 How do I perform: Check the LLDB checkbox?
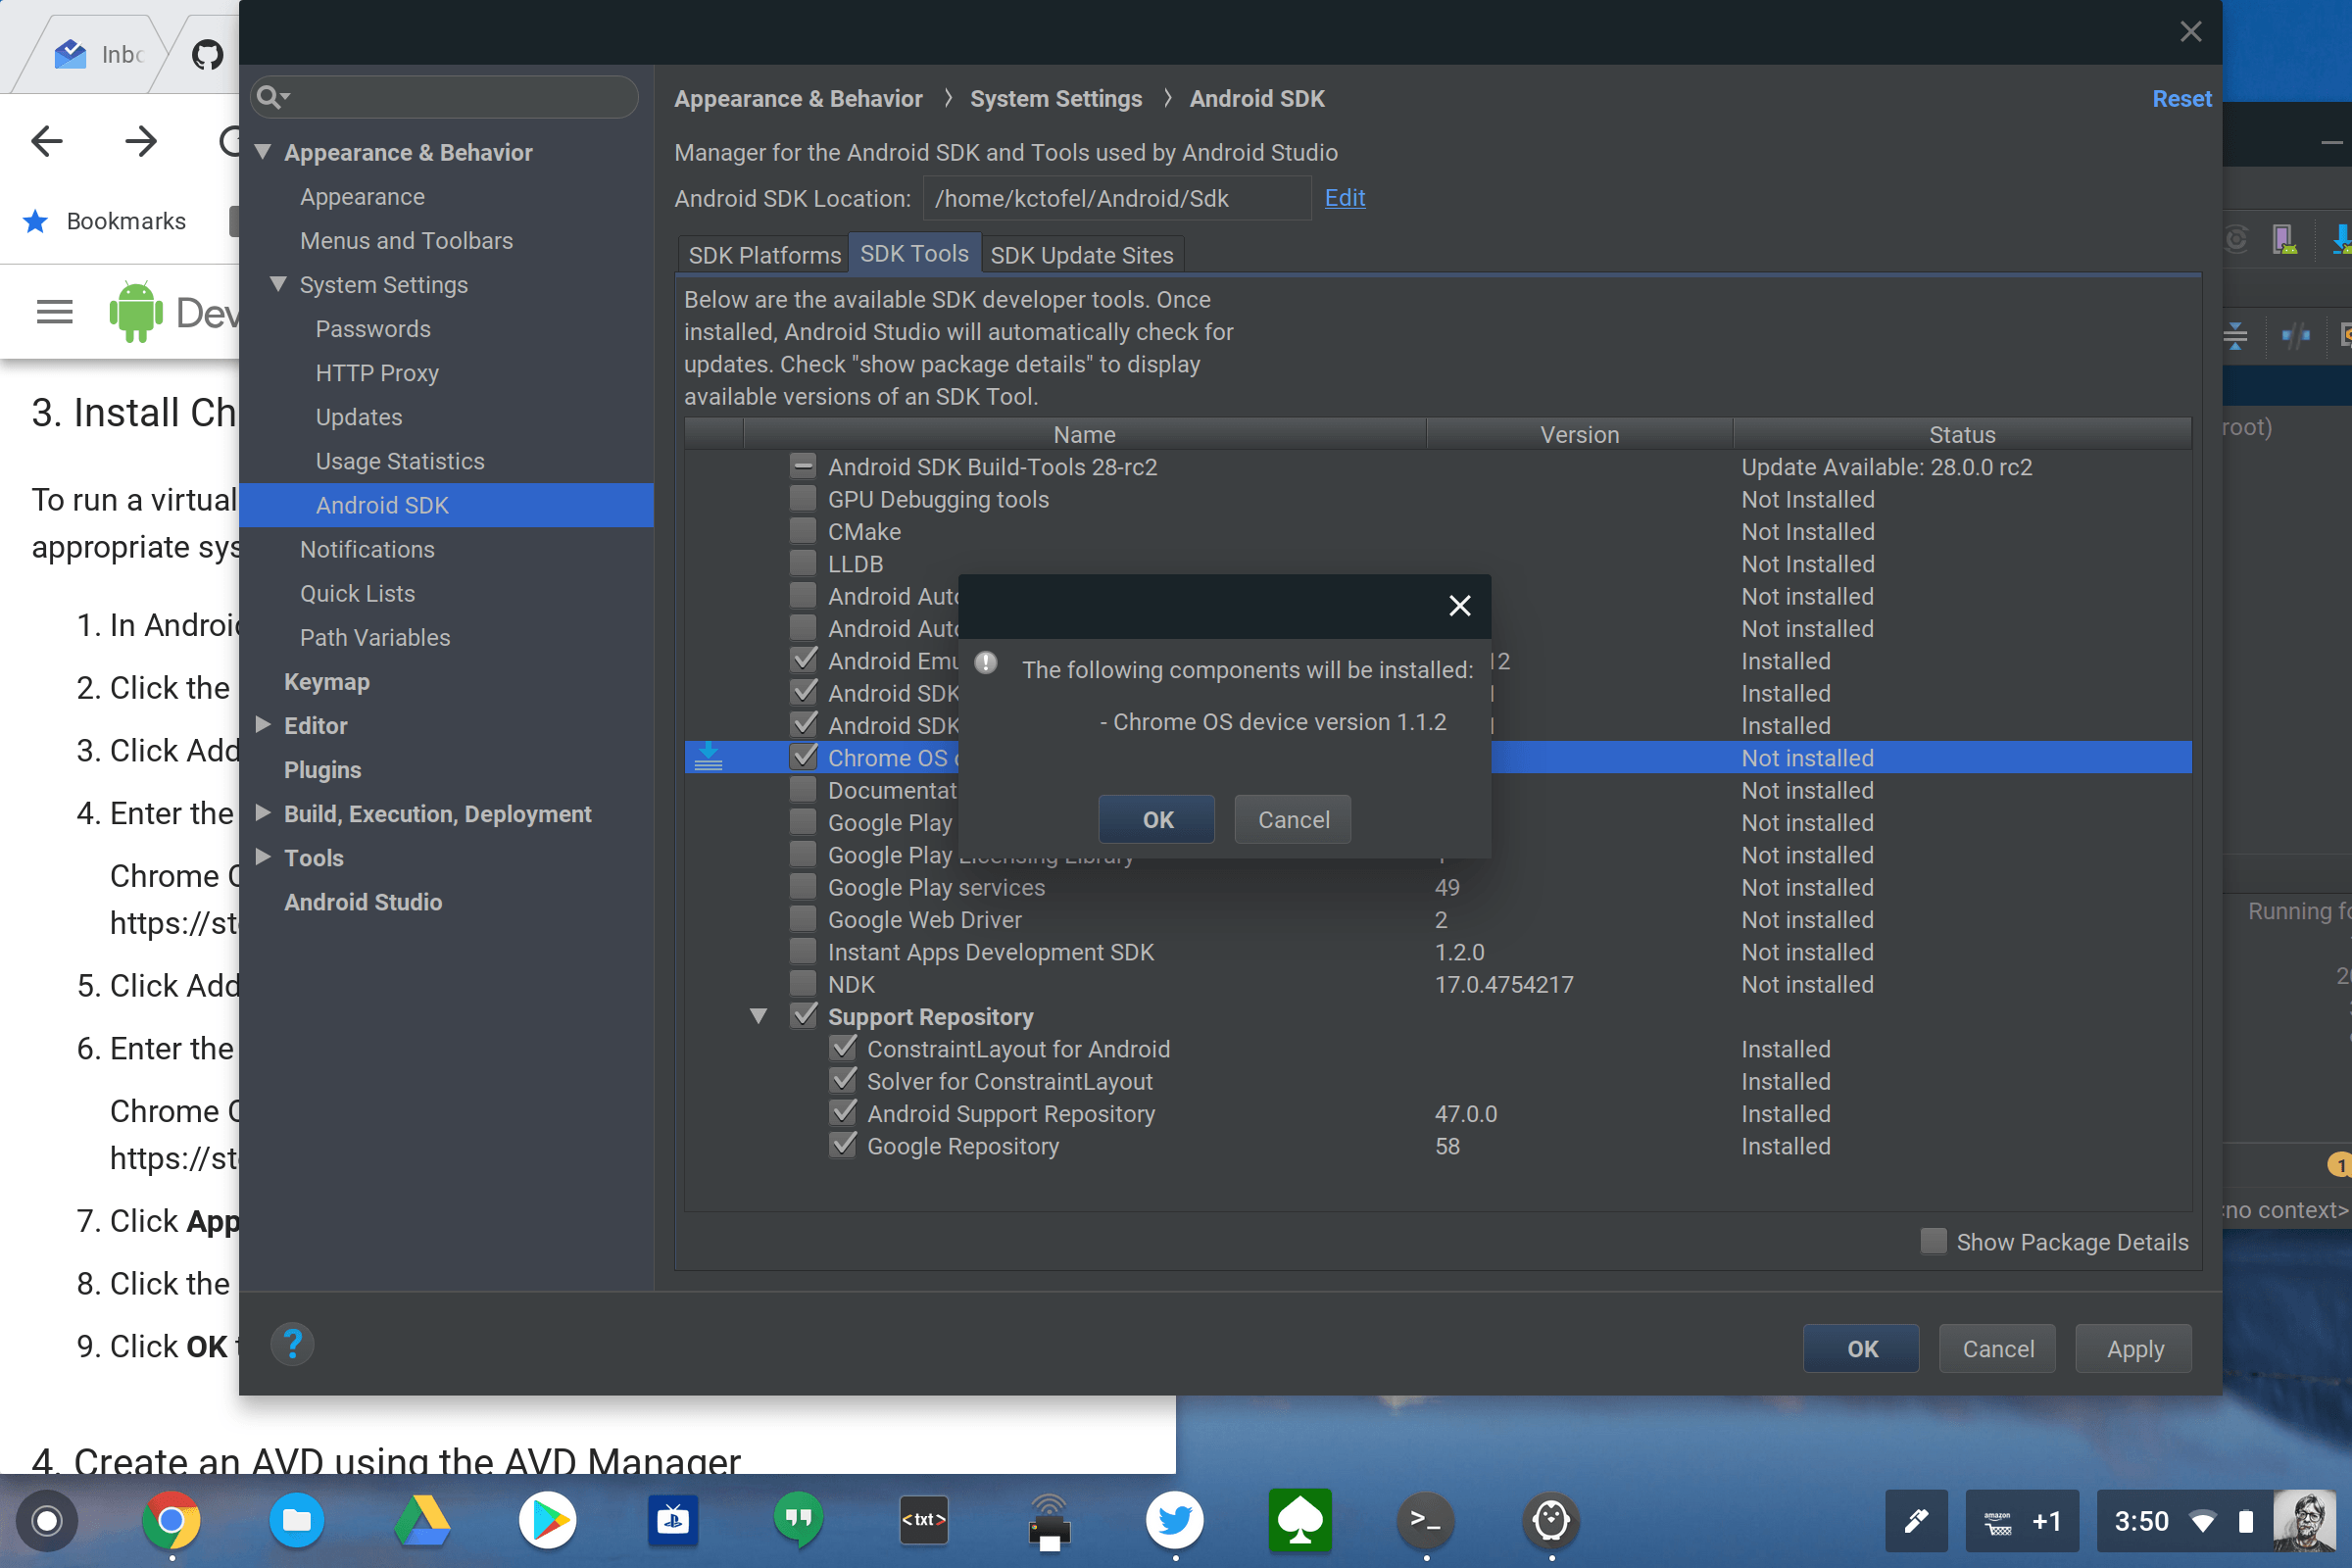click(803, 563)
